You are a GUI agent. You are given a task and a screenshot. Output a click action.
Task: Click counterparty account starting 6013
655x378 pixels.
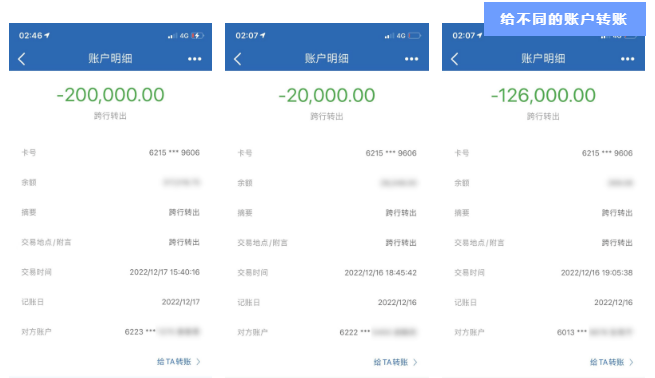595,332
